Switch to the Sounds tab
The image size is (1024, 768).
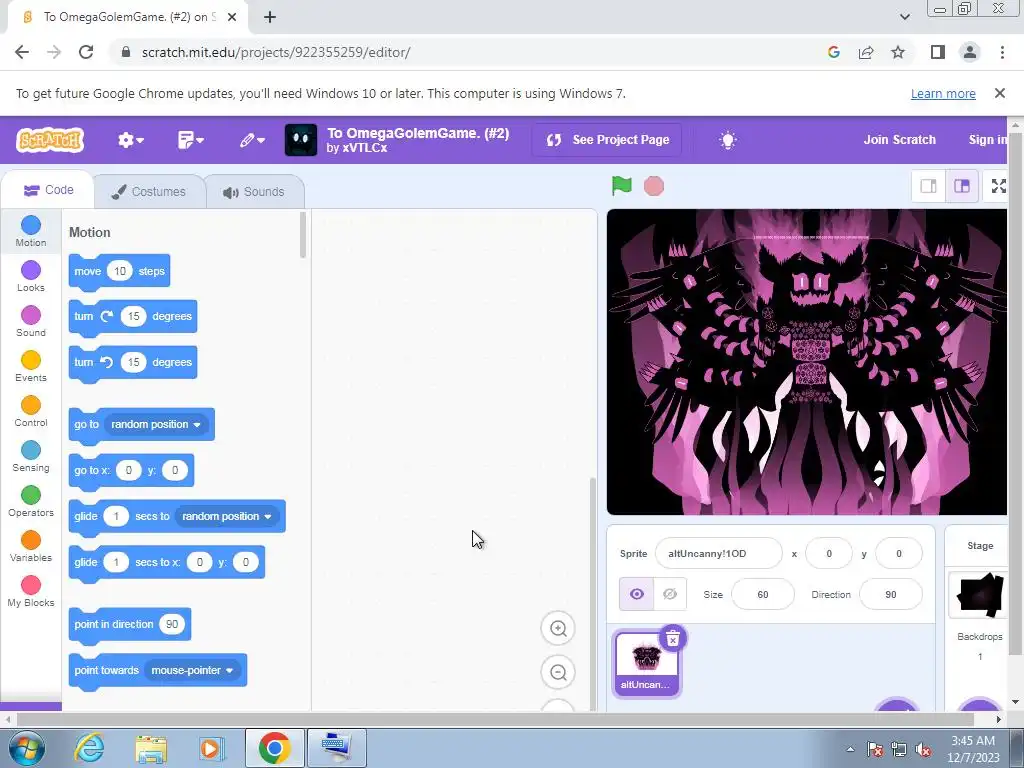[x=254, y=191]
